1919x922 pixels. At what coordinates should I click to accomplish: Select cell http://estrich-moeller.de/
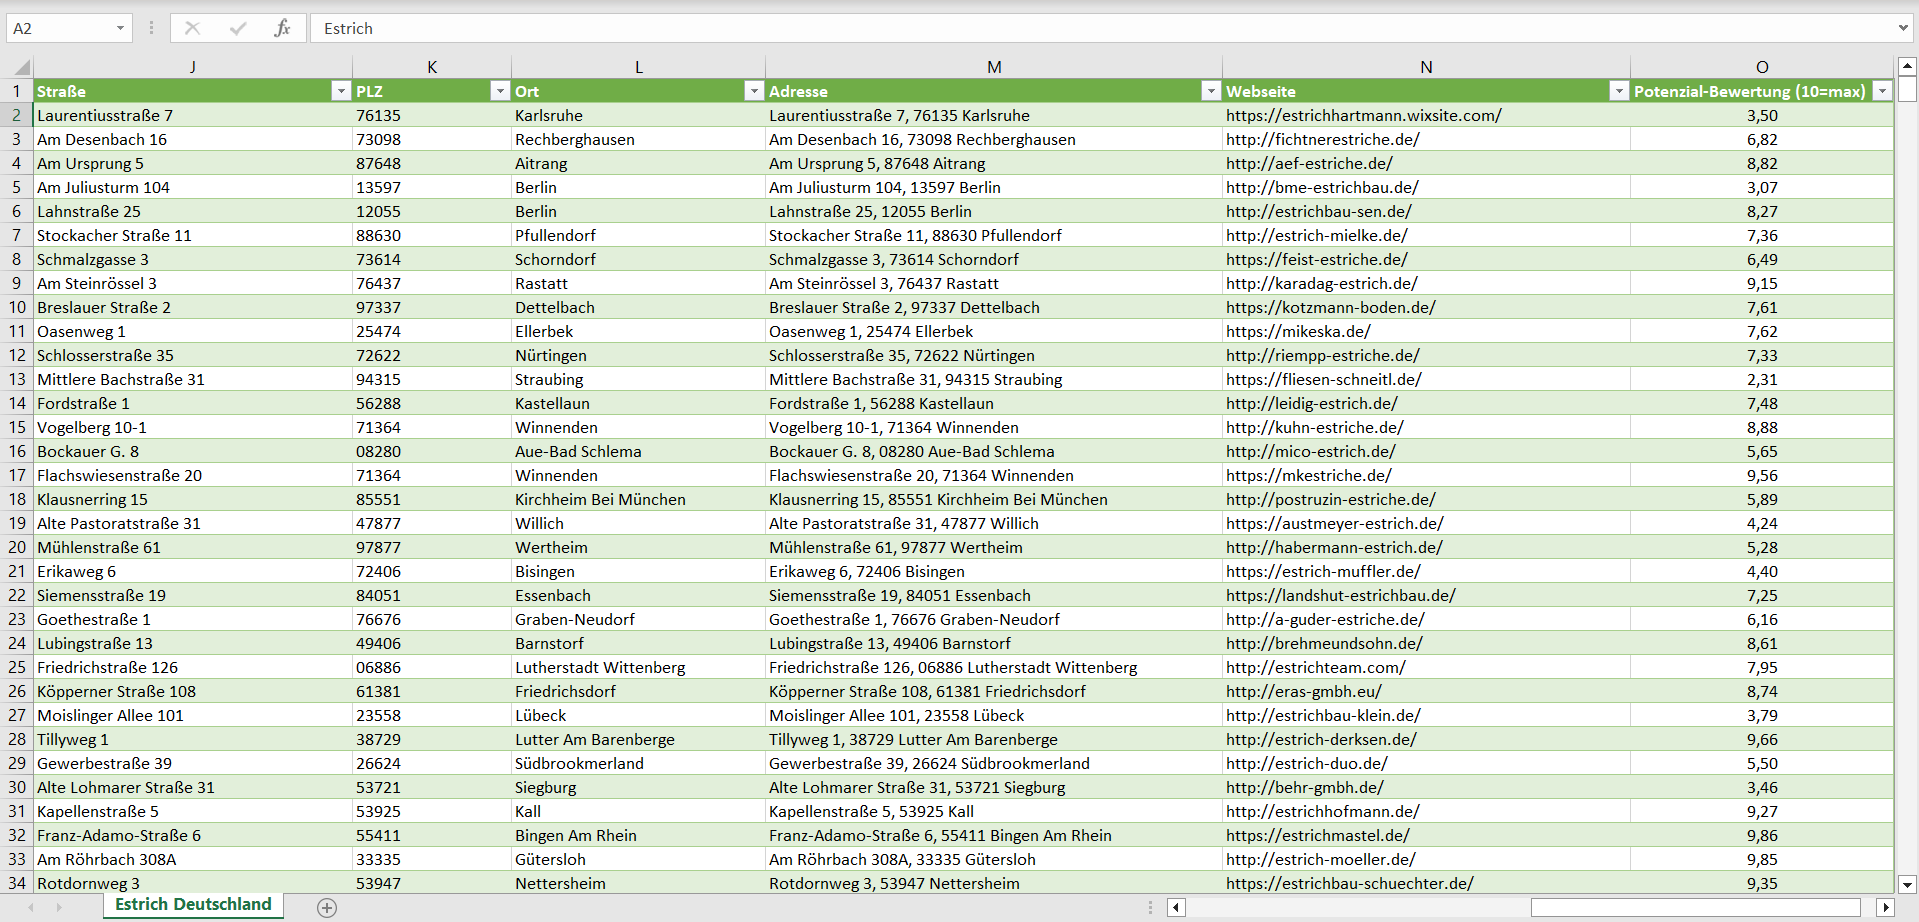point(1426,859)
